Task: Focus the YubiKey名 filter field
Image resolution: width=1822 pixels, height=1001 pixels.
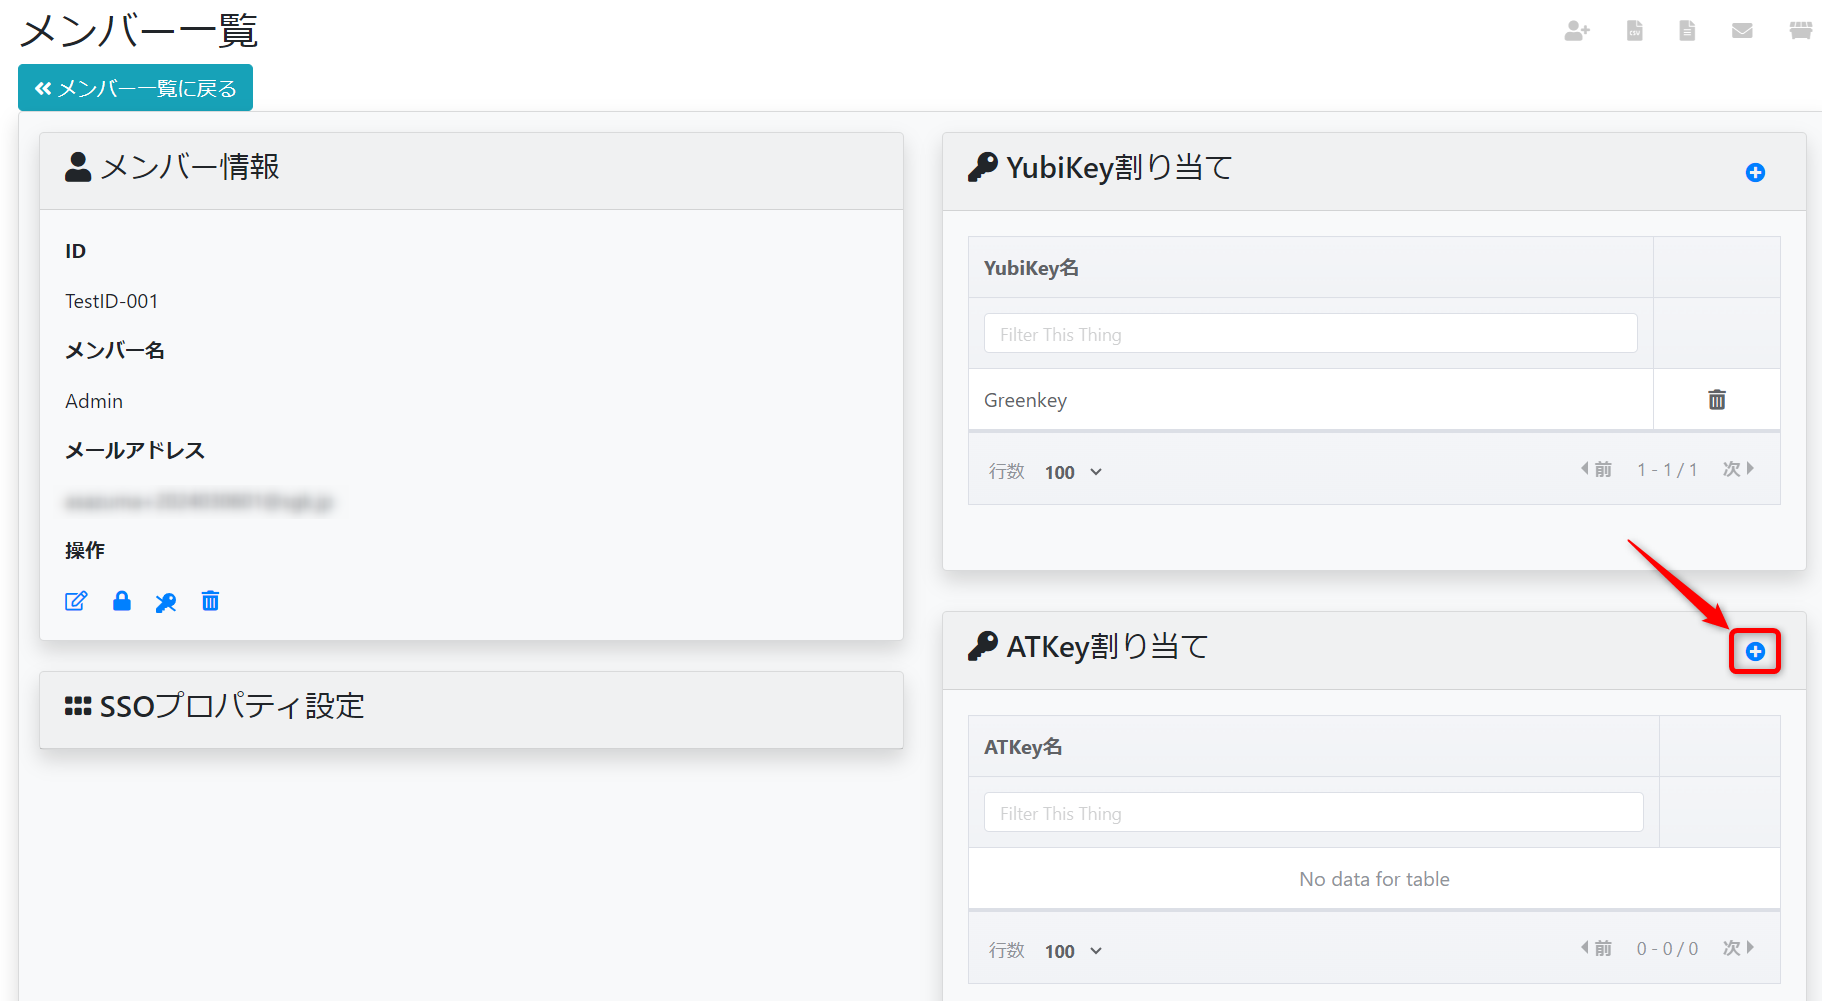Action: point(1310,334)
